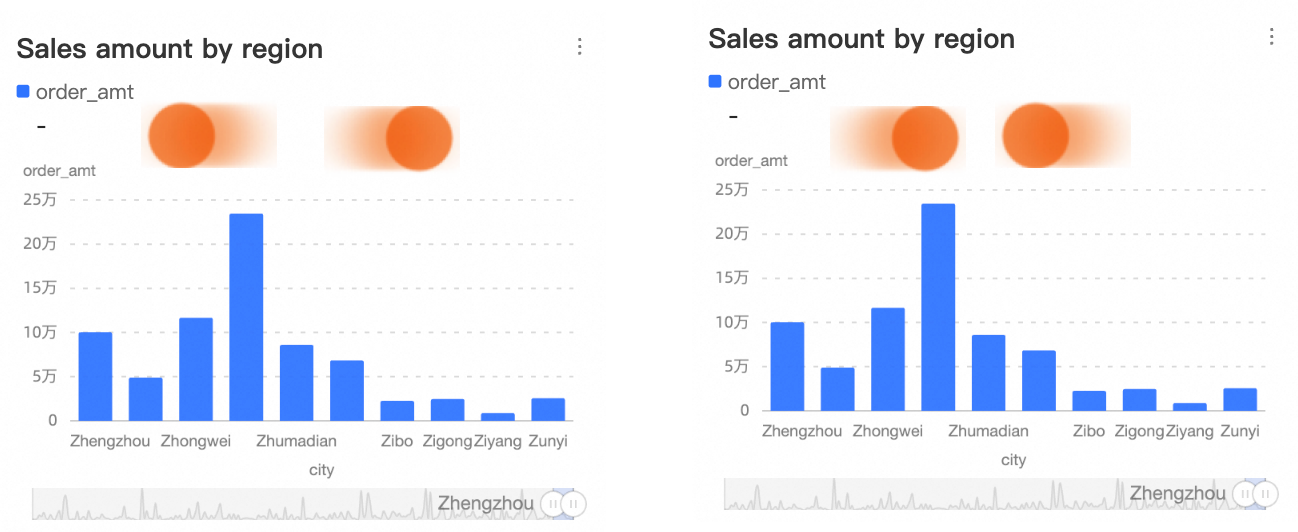
Task: Select the Zhengzhou bar in the right chart
Action: click(787, 366)
